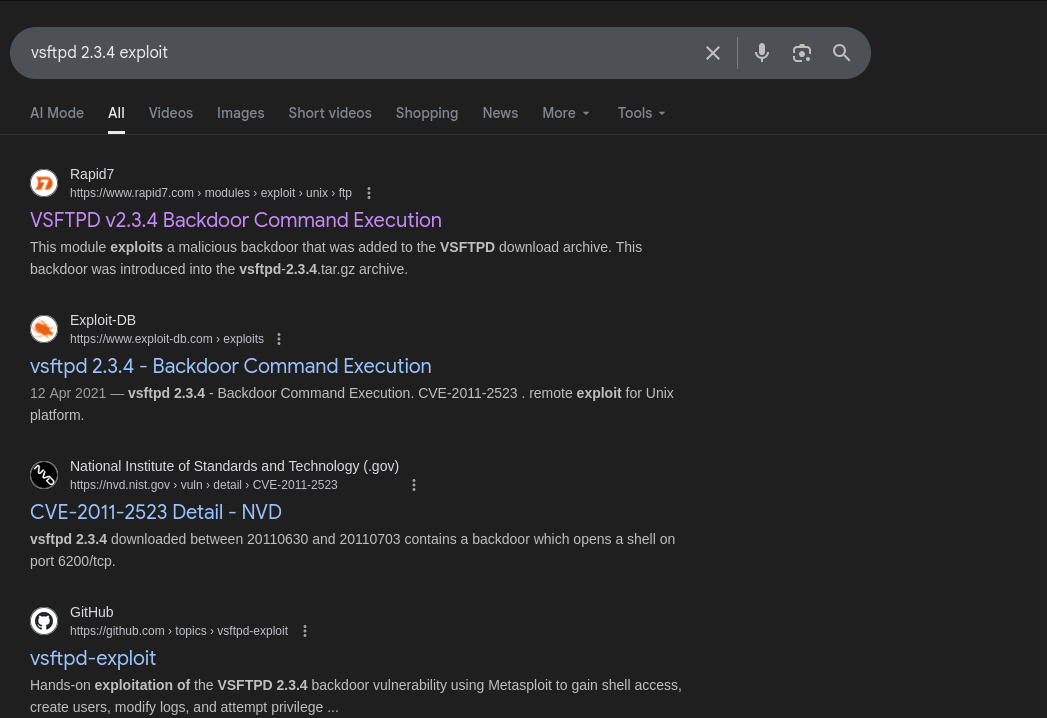Viewport: 1047px width, 718px height.
Task: Start voice search with the microphone icon
Action: click(x=761, y=53)
